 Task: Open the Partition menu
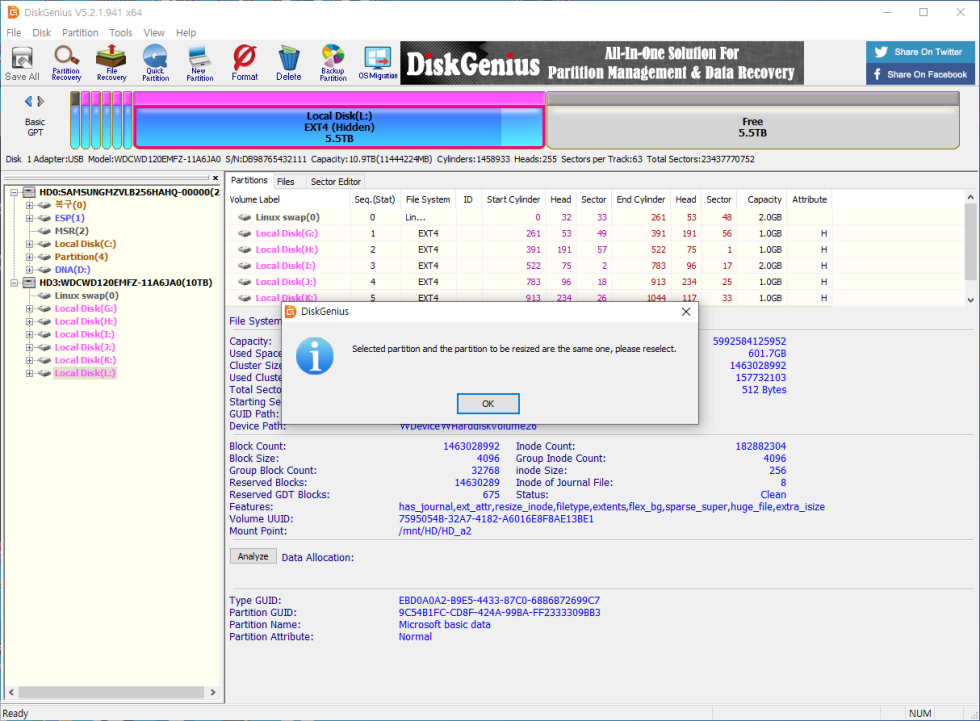[x=80, y=33]
